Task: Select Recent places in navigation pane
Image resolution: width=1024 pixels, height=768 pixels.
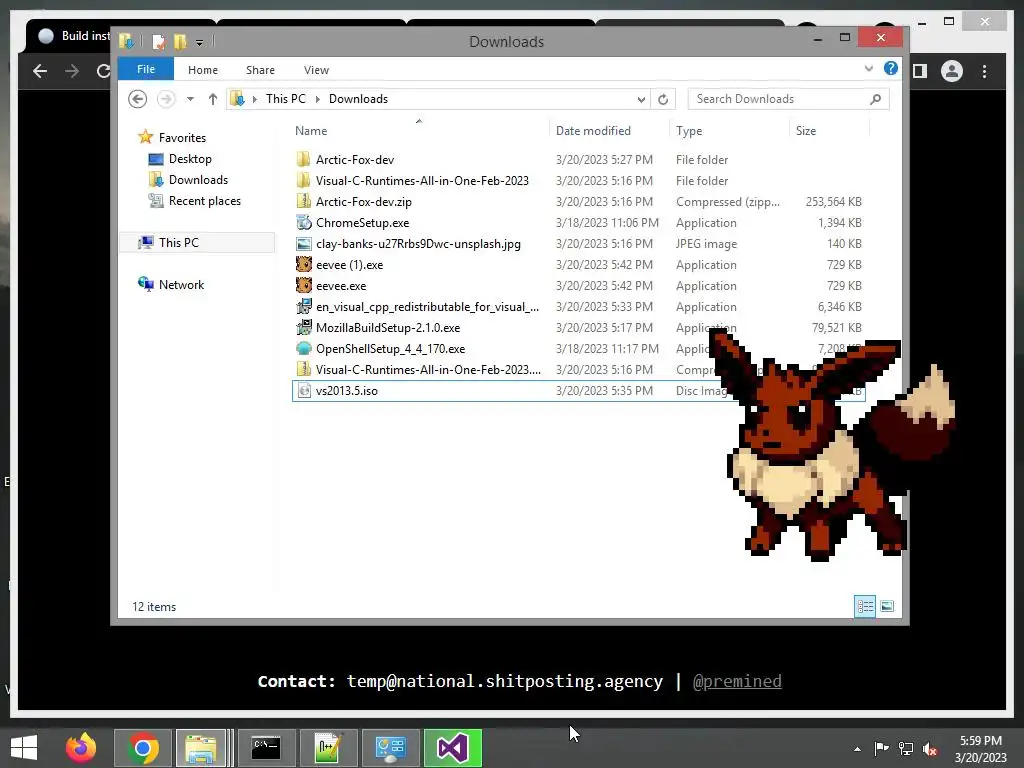Action: [204, 200]
